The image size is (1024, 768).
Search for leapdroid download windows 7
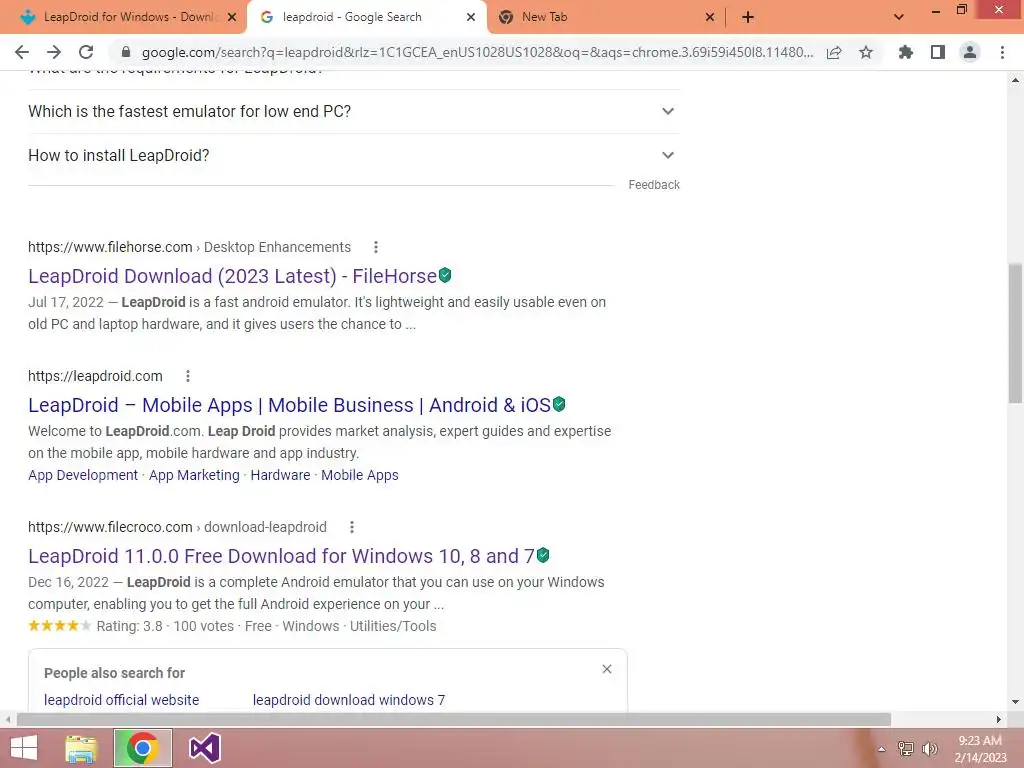[349, 700]
